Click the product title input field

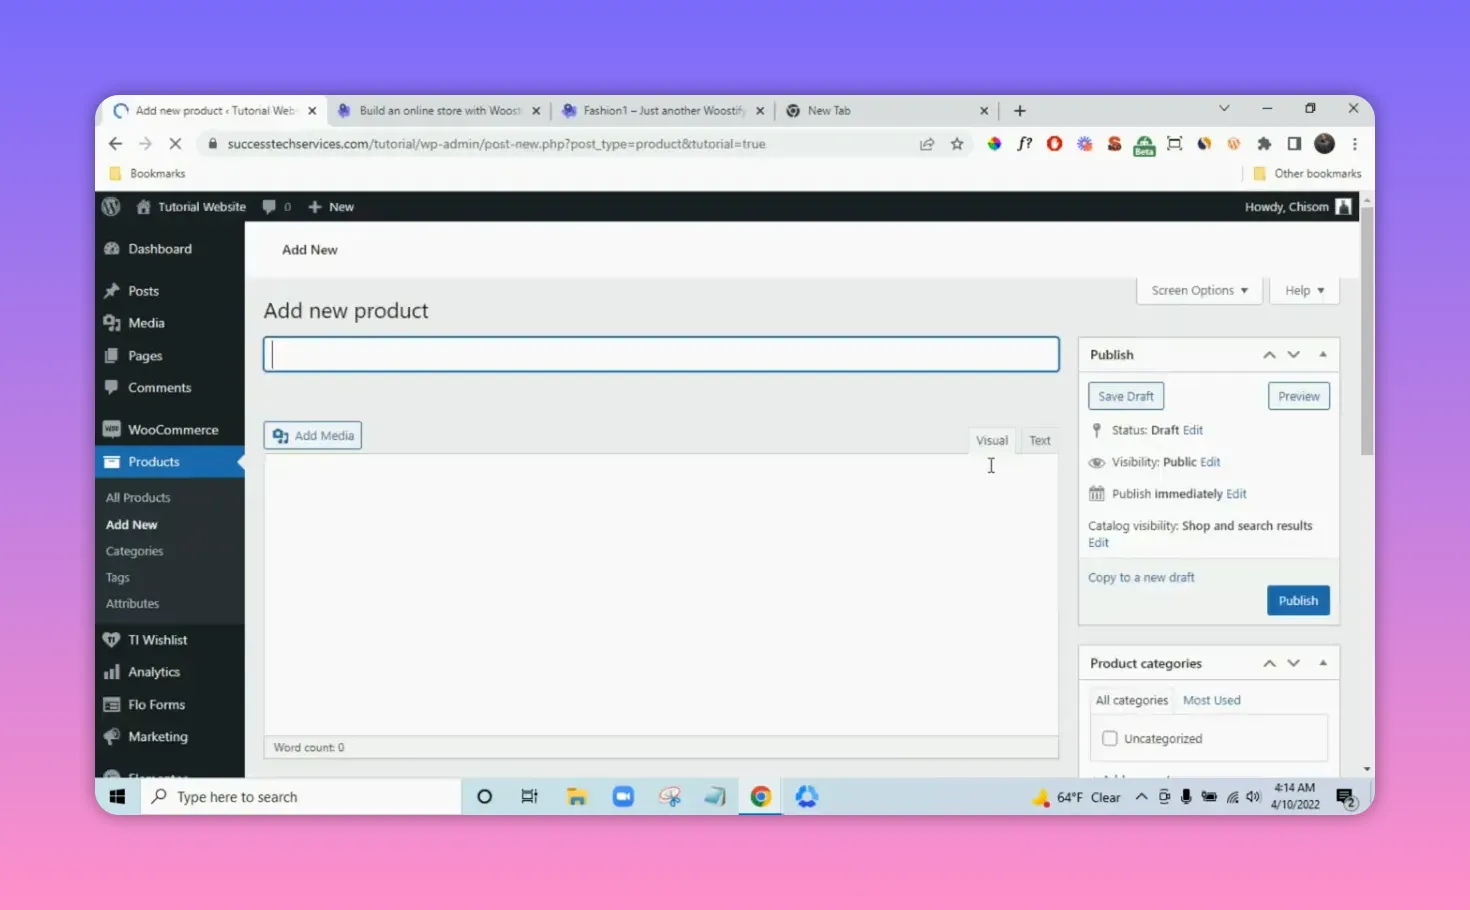pos(660,354)
